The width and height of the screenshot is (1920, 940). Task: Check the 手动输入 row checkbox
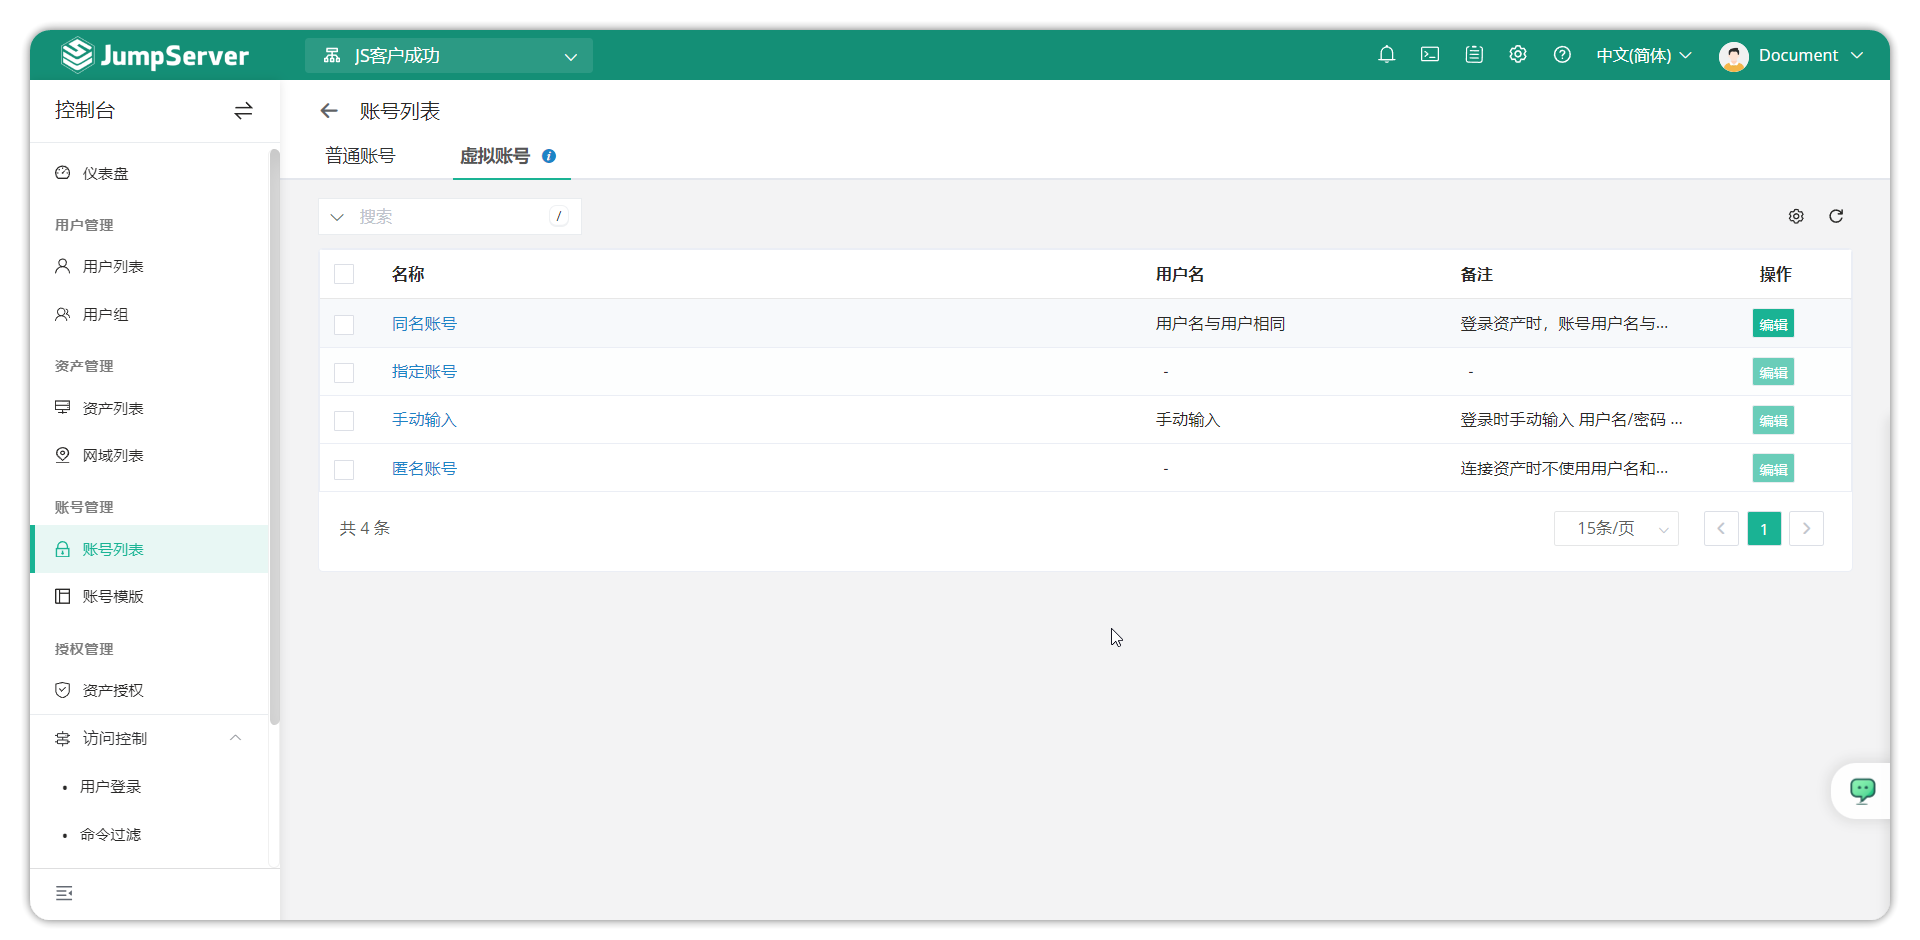click(x=344, y=421)
